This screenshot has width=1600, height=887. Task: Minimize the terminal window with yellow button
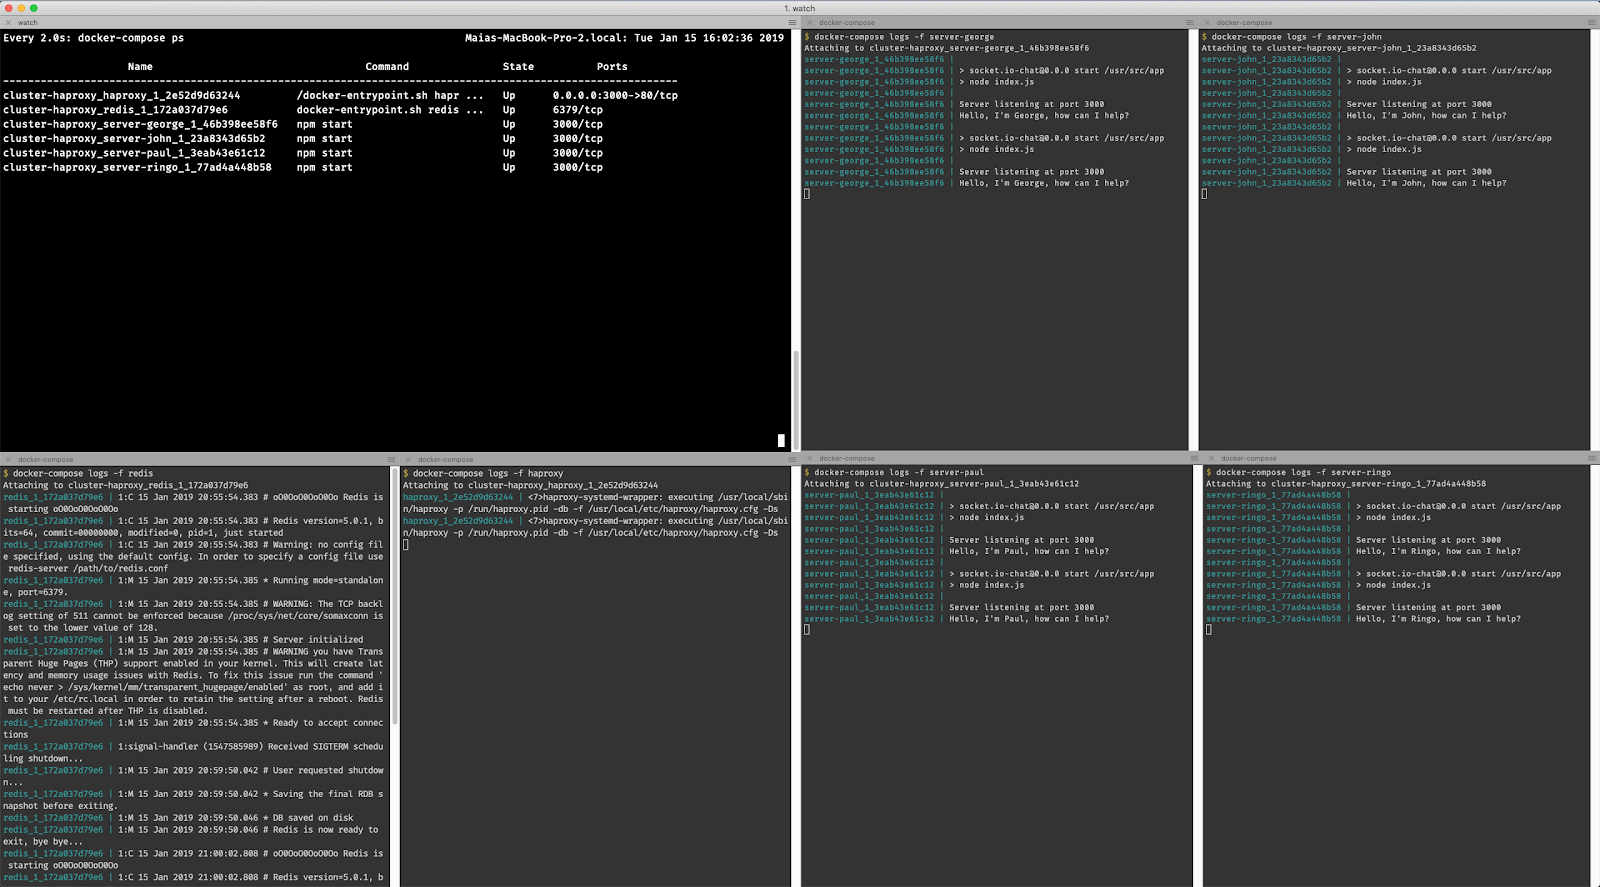point(20,8)
